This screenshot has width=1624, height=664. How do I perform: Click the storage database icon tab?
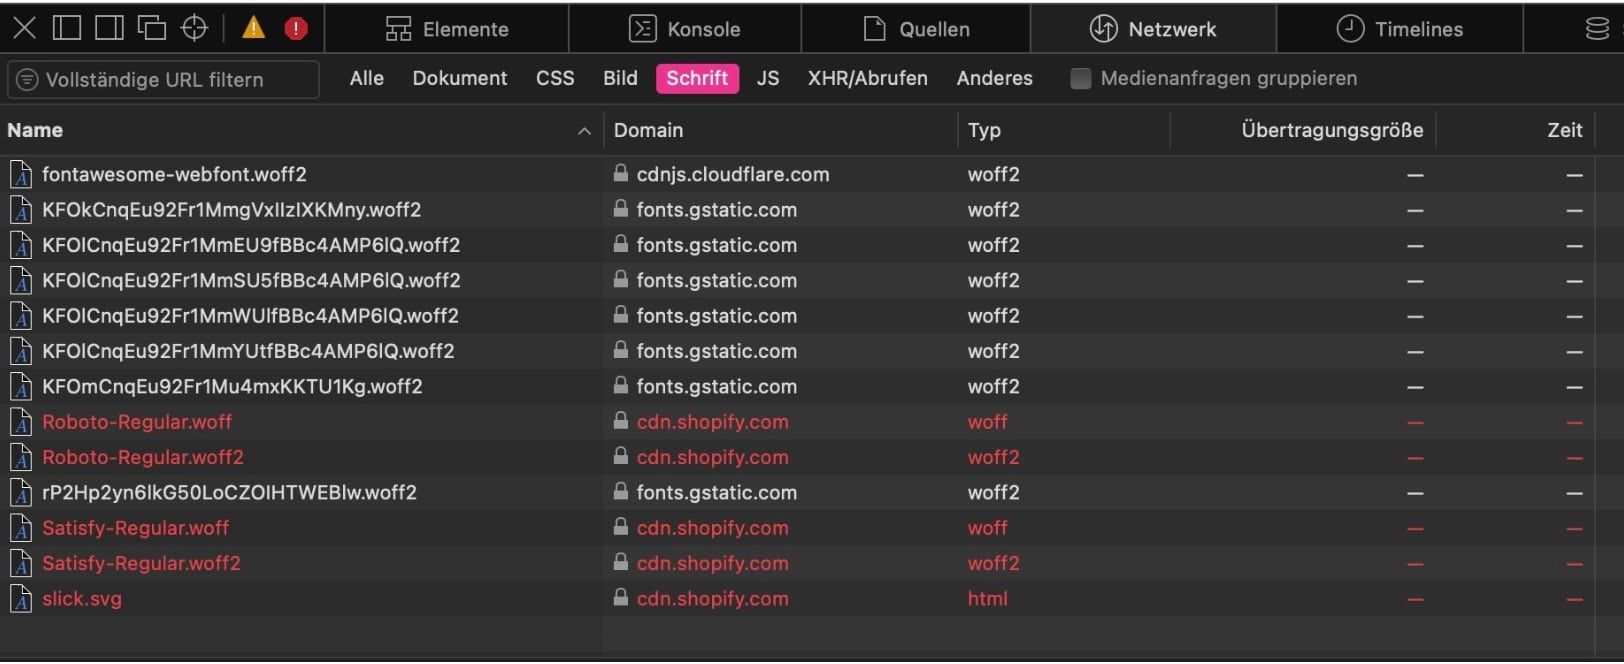(1597, 29)
